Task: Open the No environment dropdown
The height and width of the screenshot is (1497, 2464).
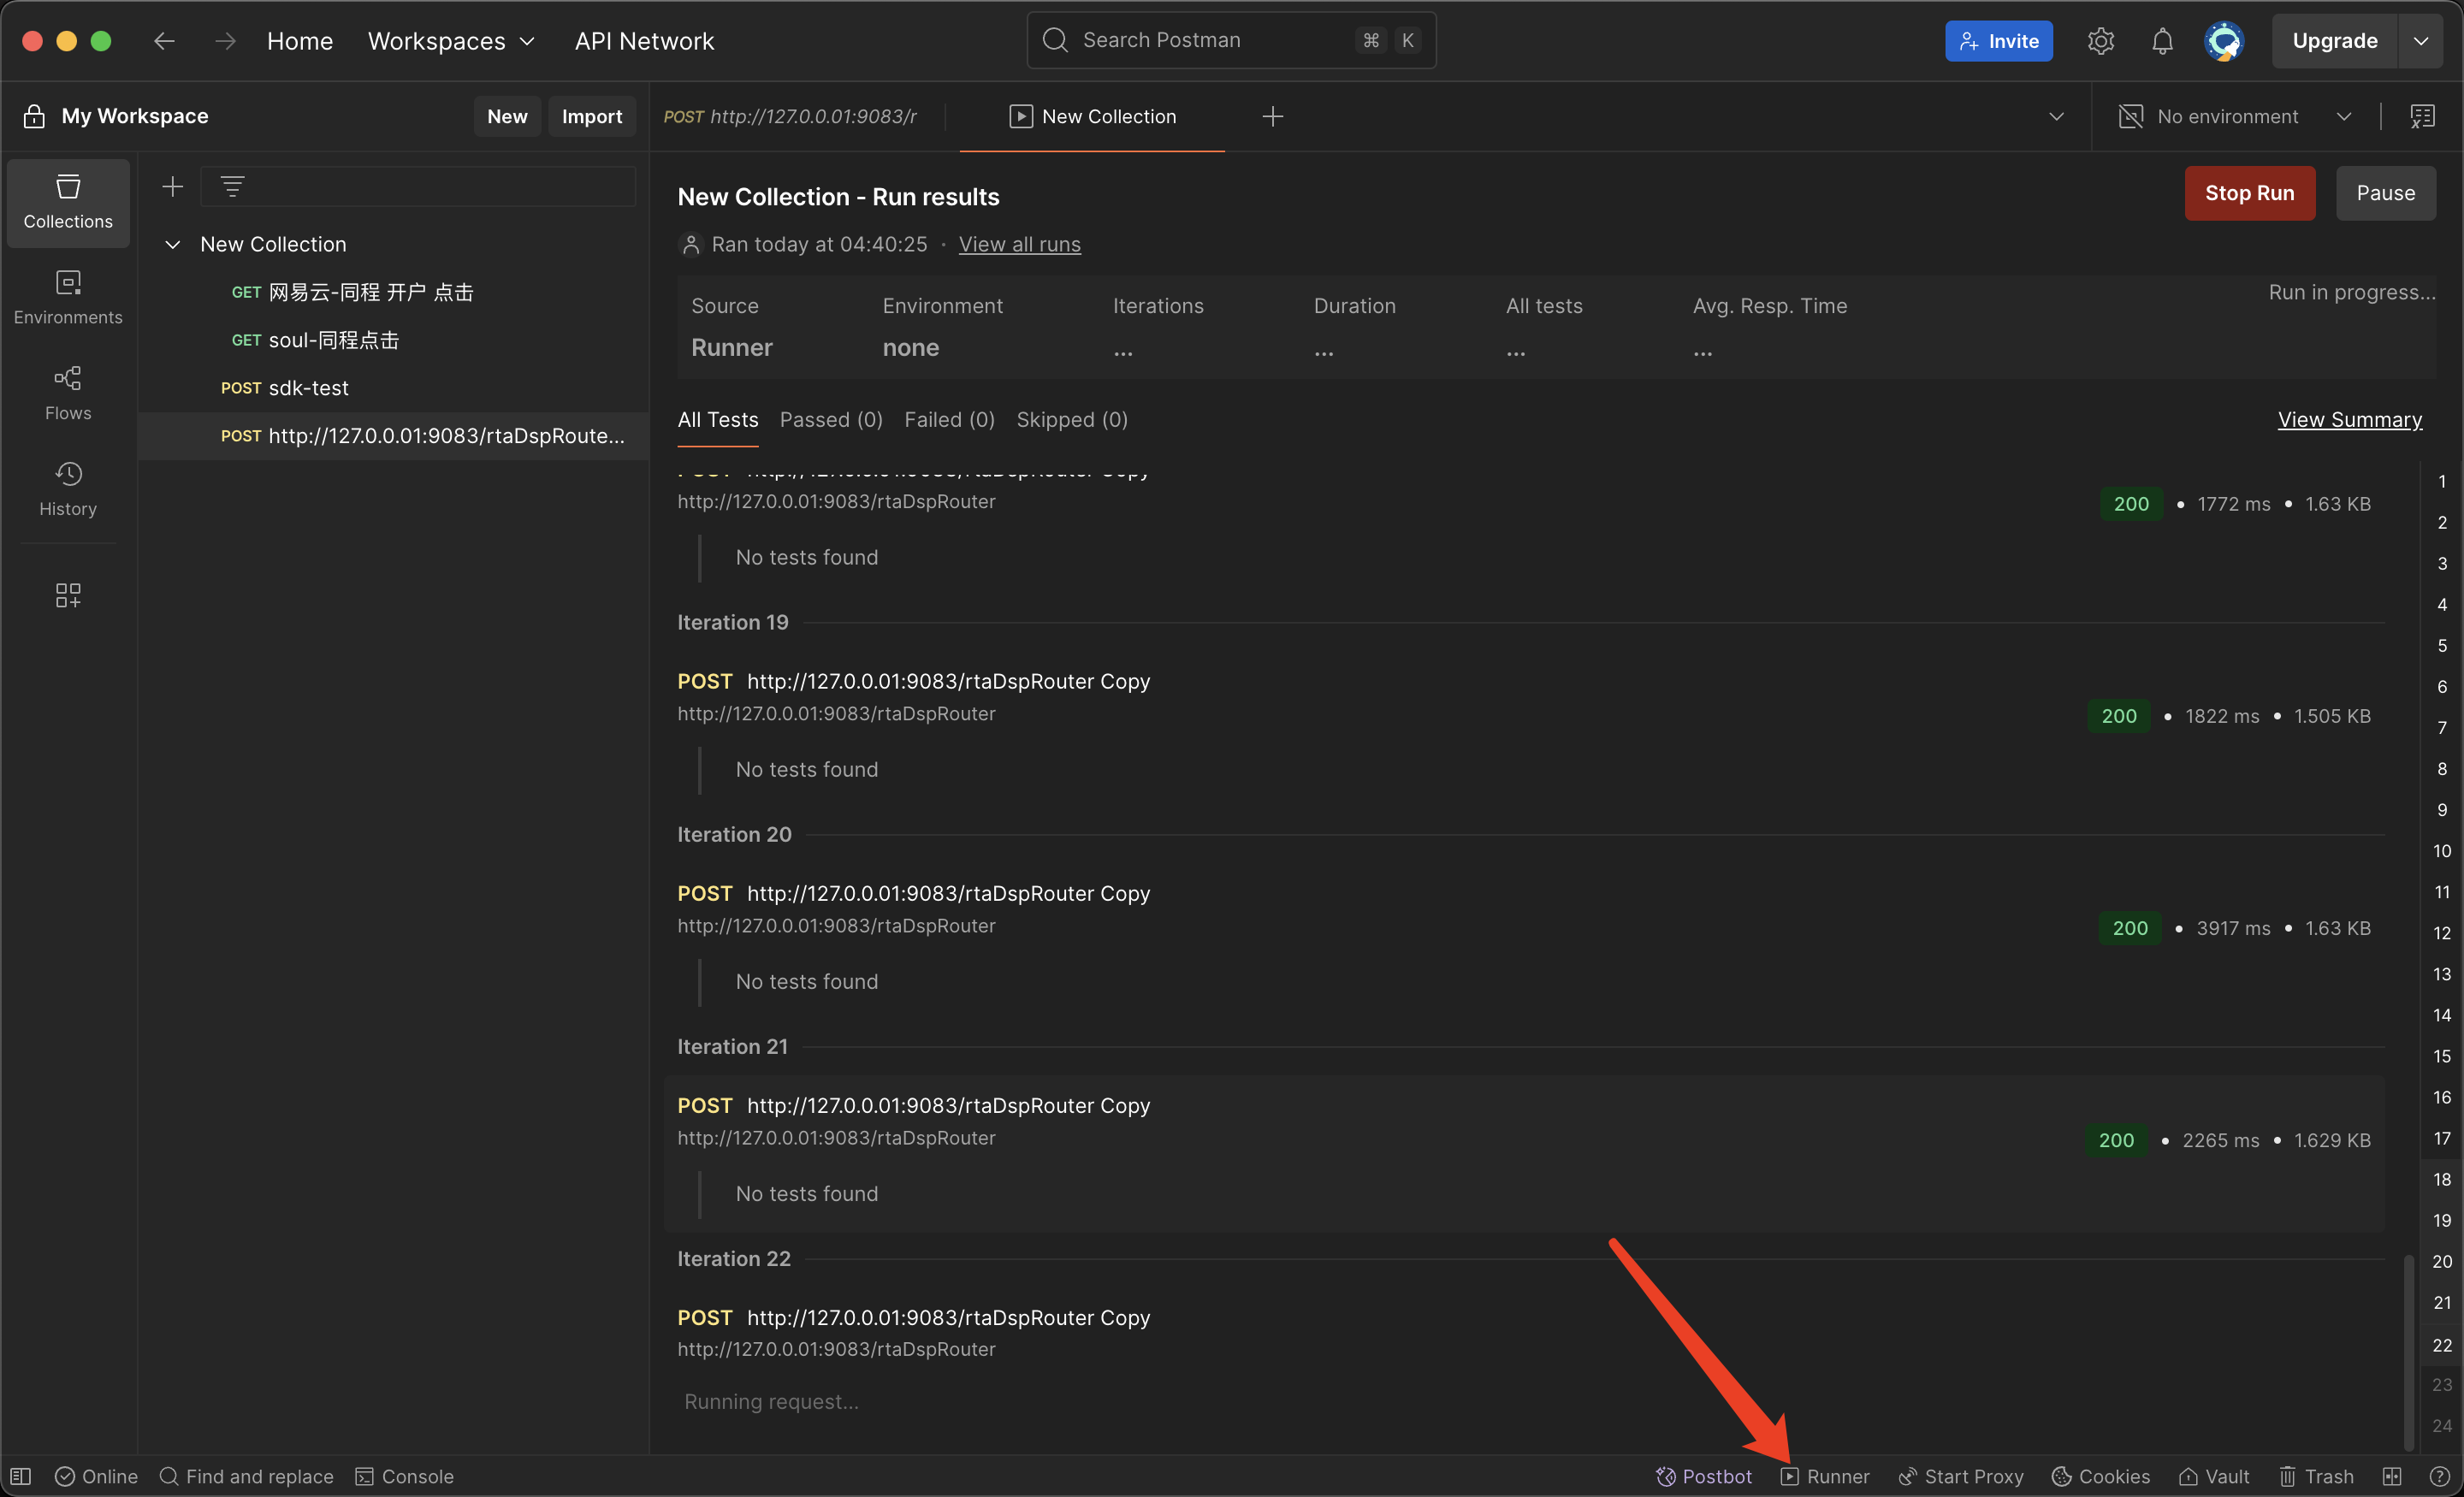Action: (x=2235, y=117)
